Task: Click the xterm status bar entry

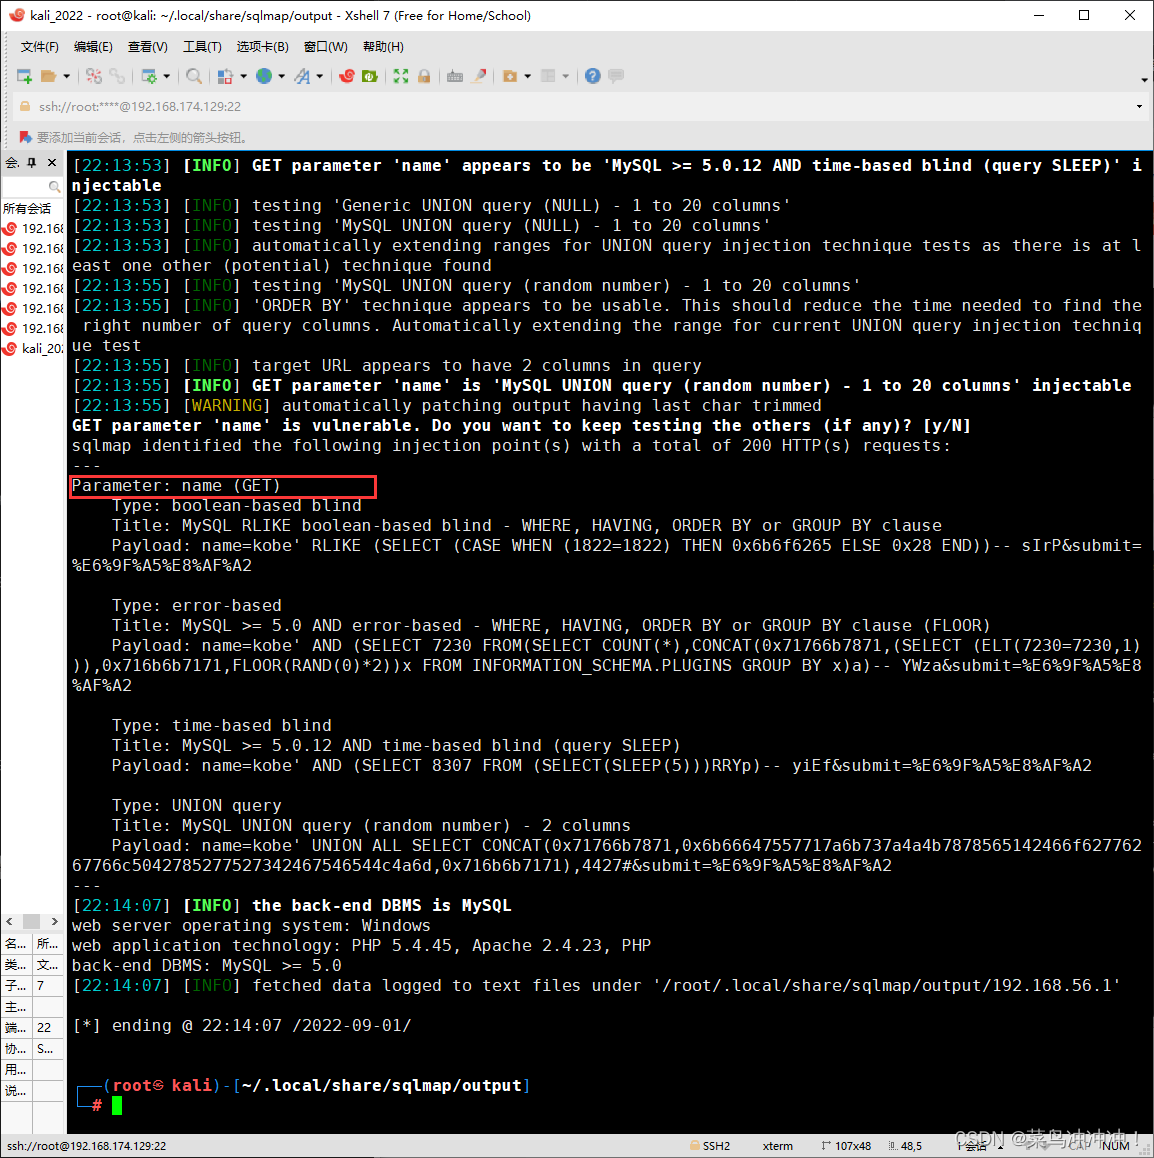Action: click(x=777, y=1145)
